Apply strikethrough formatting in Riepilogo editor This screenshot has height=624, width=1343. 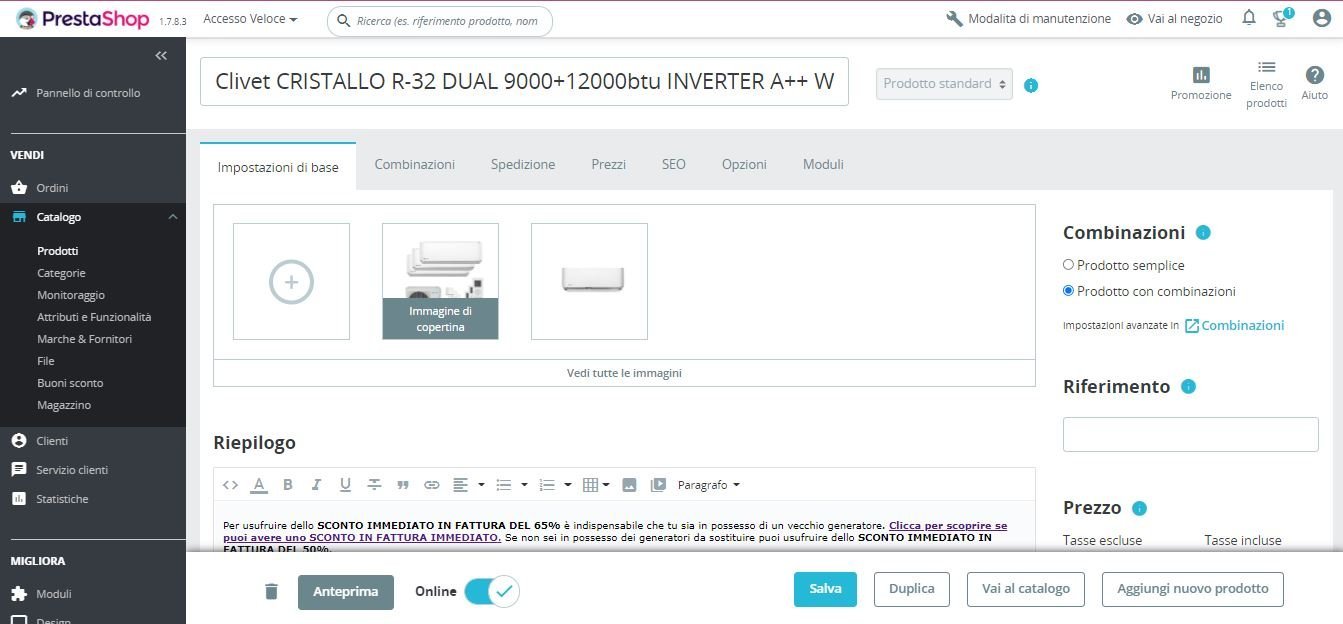374,485
